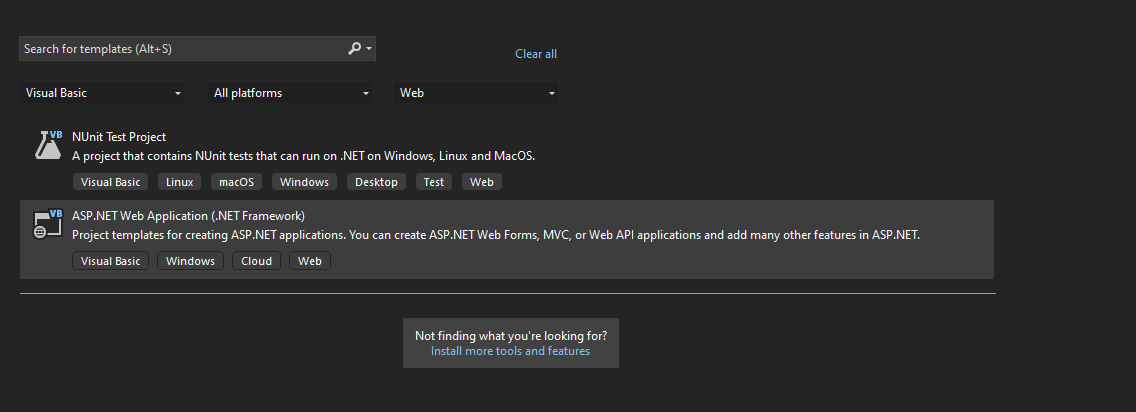Click the Linux tag under NUnit
Screen dimensions: 1136x412
[x=180, y=182]
